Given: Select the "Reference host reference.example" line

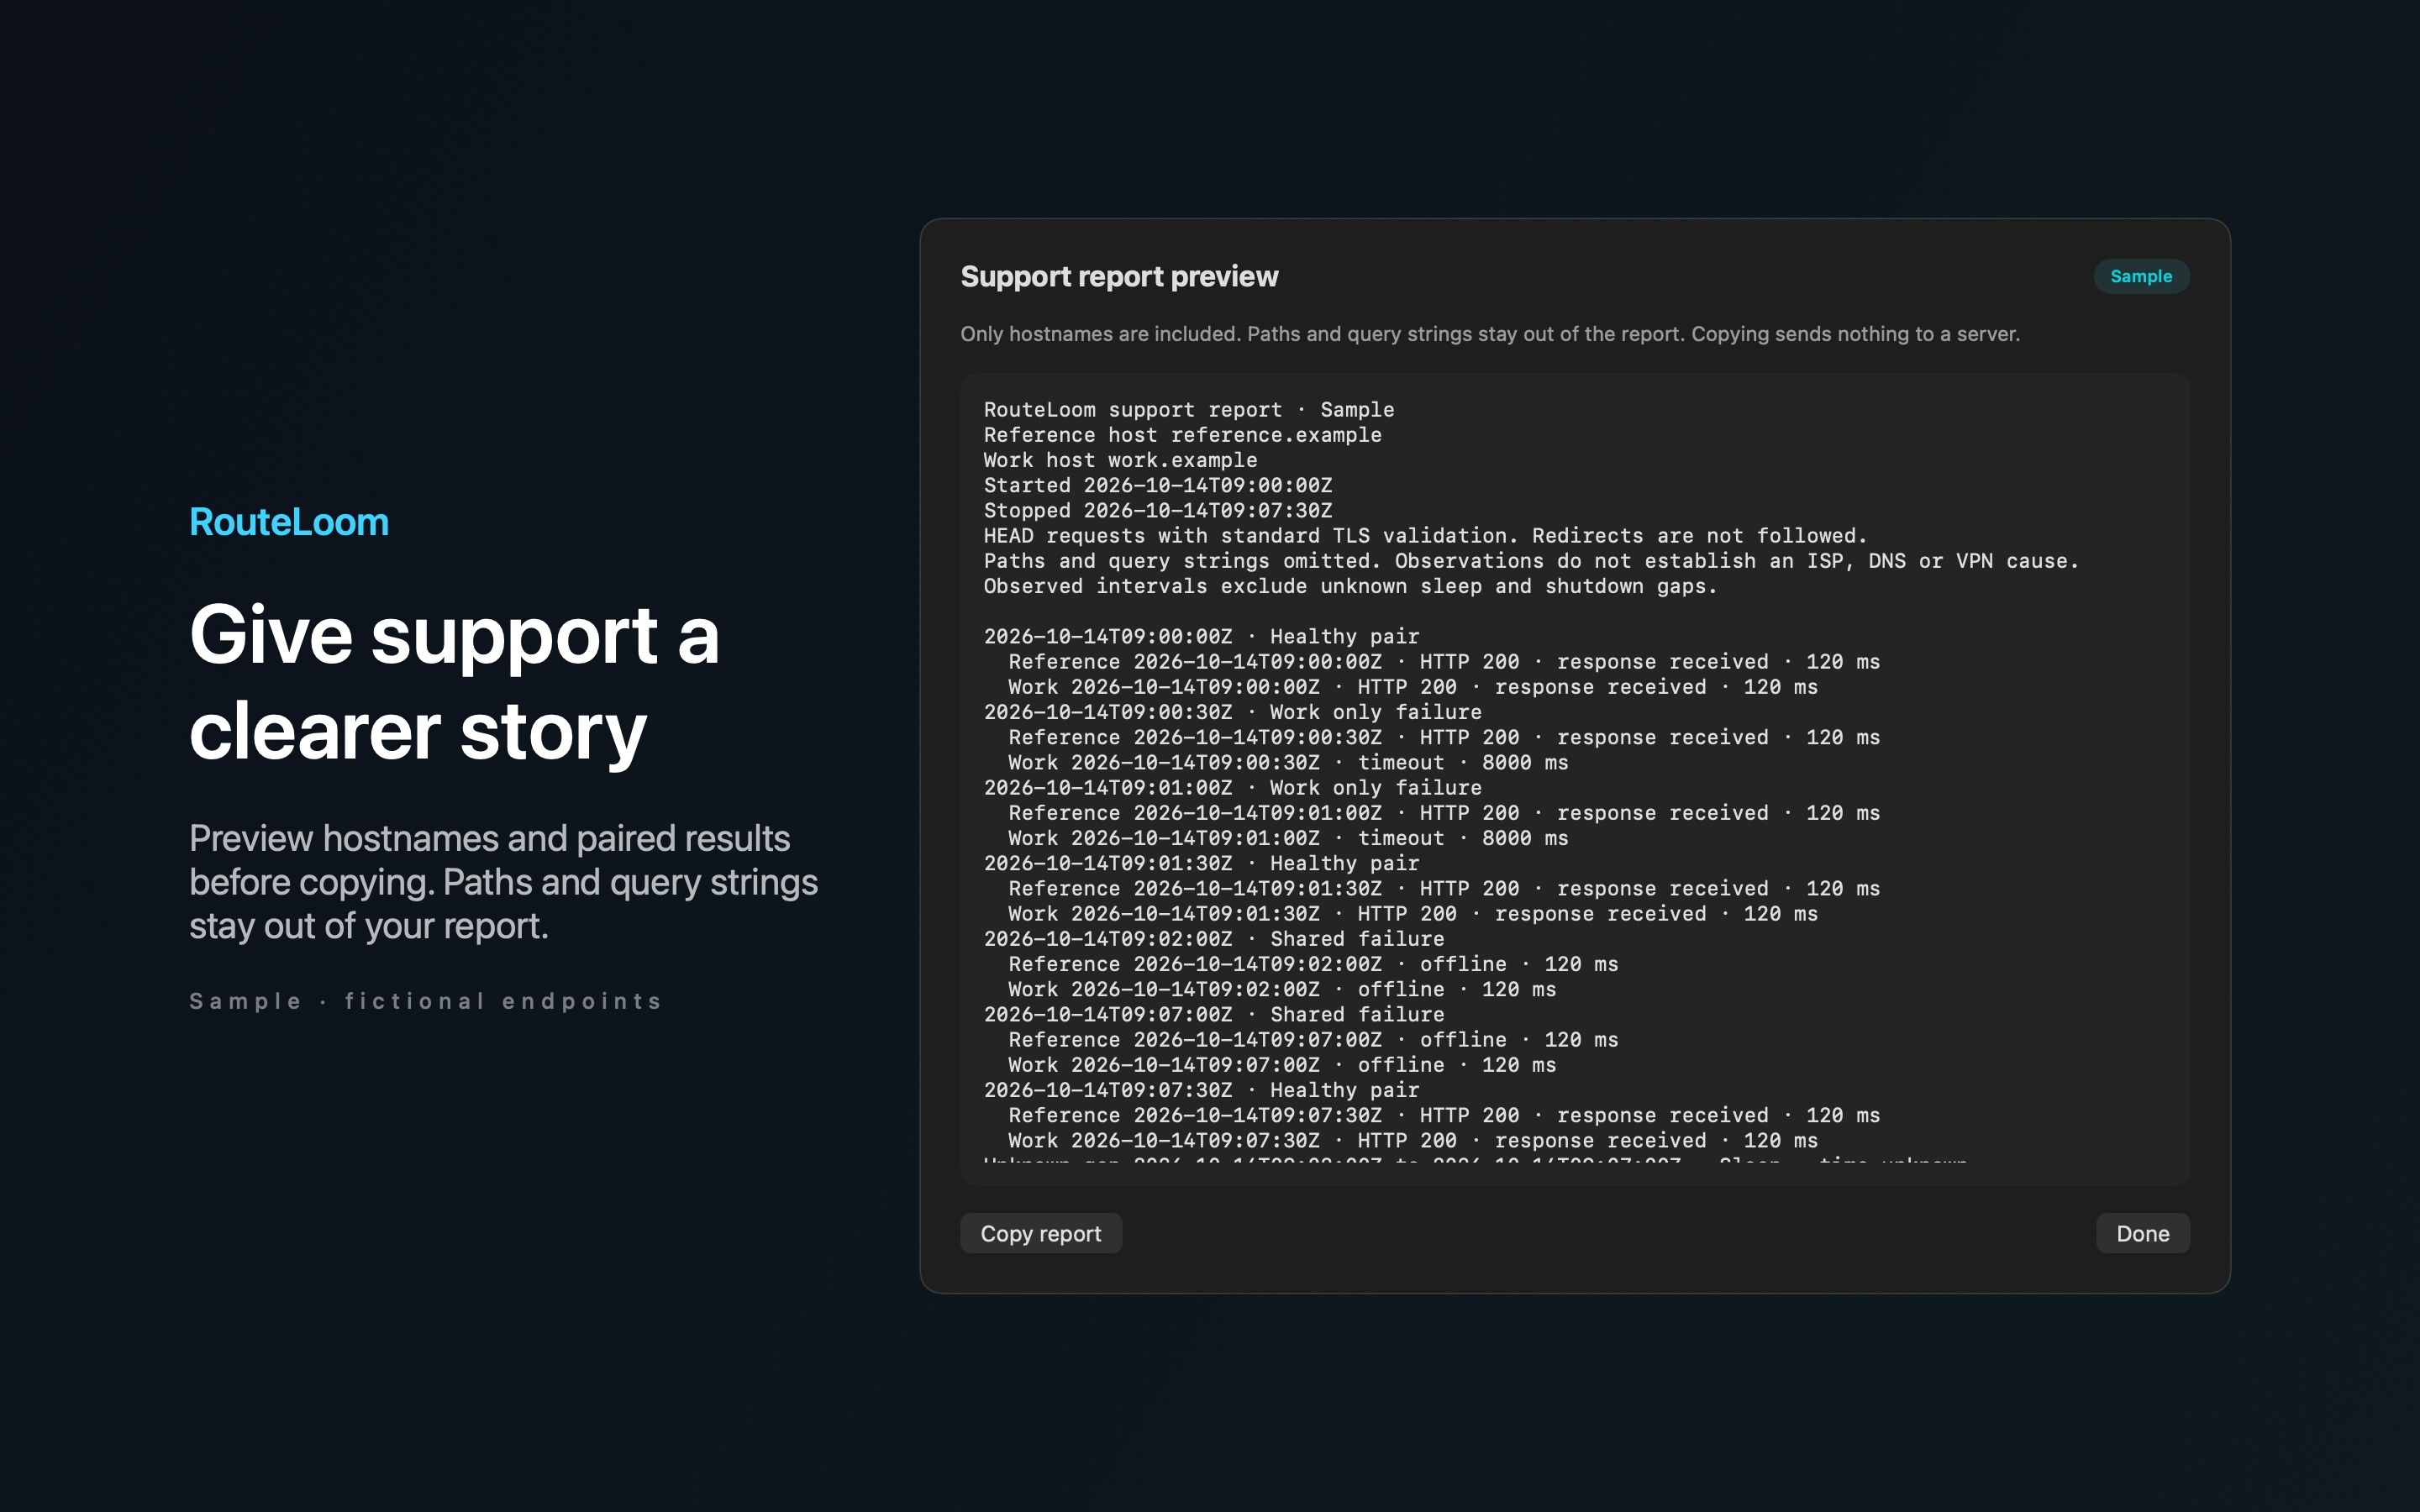Looking at the screenshot, I should click(x=1183, y=435).
